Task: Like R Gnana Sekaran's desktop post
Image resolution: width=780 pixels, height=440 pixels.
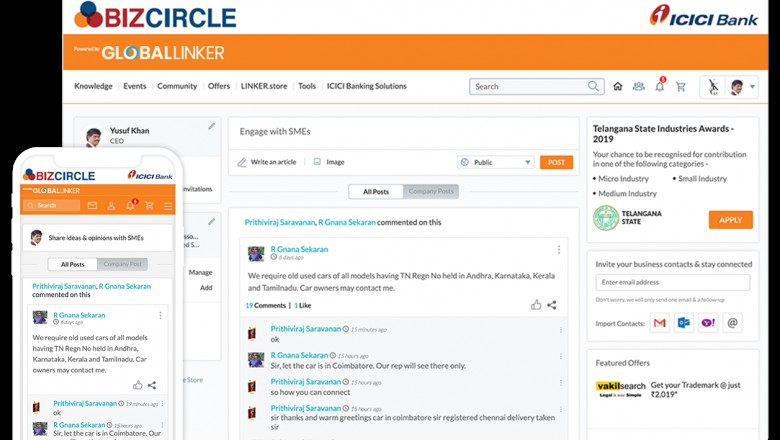Action: tap(536, 305)
